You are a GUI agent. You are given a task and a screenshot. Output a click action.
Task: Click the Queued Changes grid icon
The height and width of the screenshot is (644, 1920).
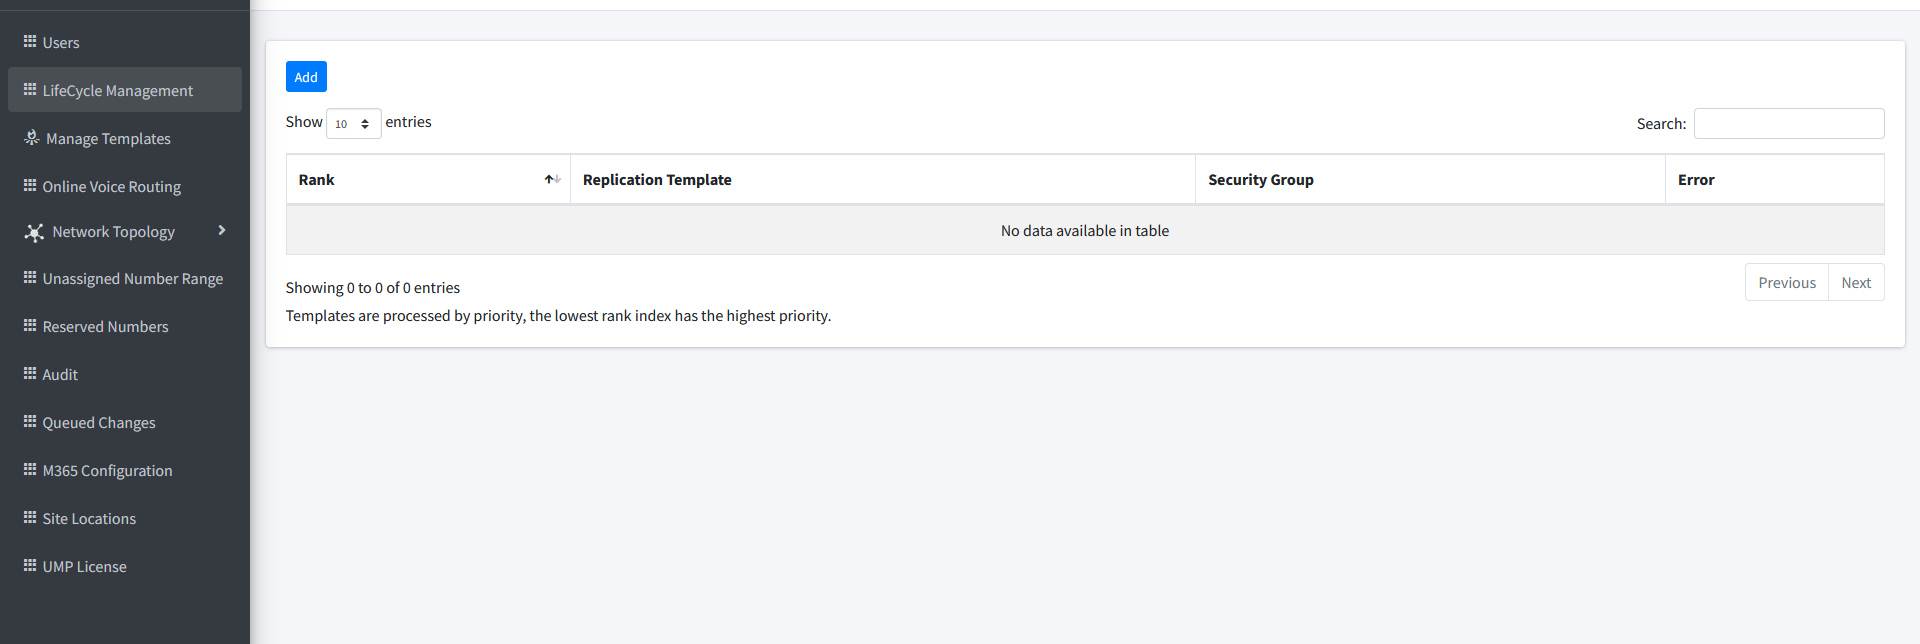click(x=30, y=422)
